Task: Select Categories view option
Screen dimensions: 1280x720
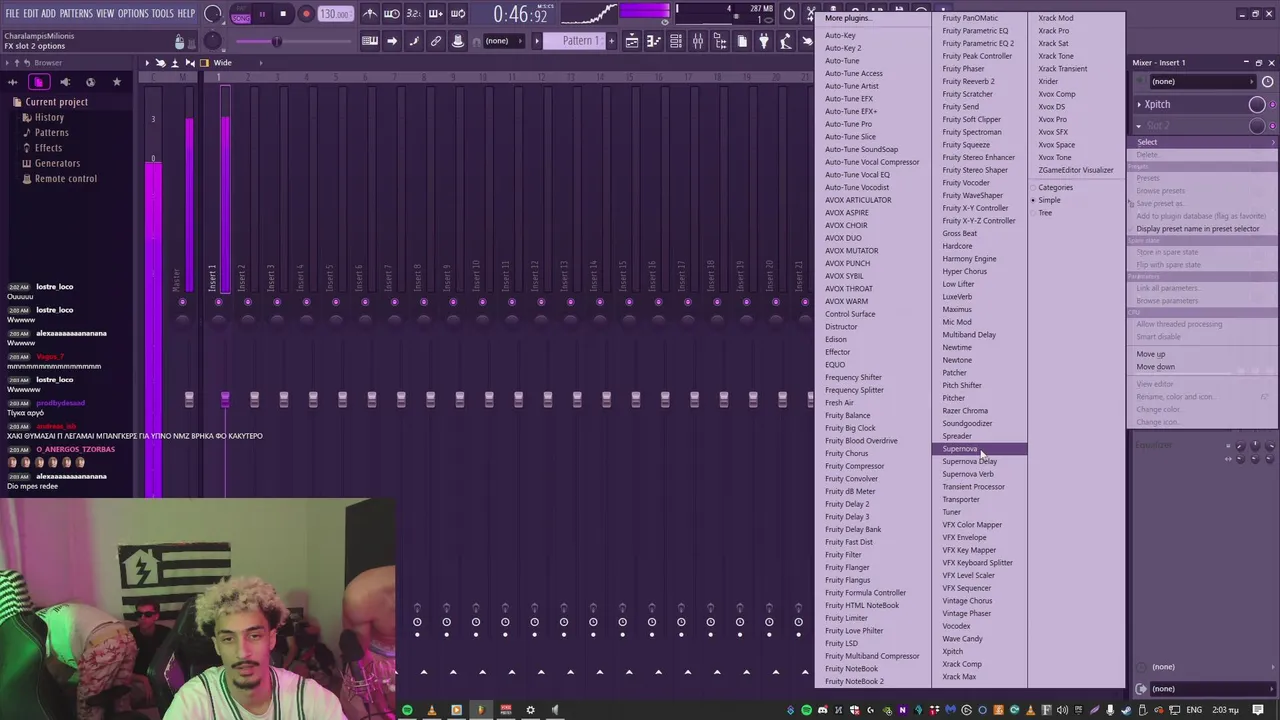Action: [1055, 187]
